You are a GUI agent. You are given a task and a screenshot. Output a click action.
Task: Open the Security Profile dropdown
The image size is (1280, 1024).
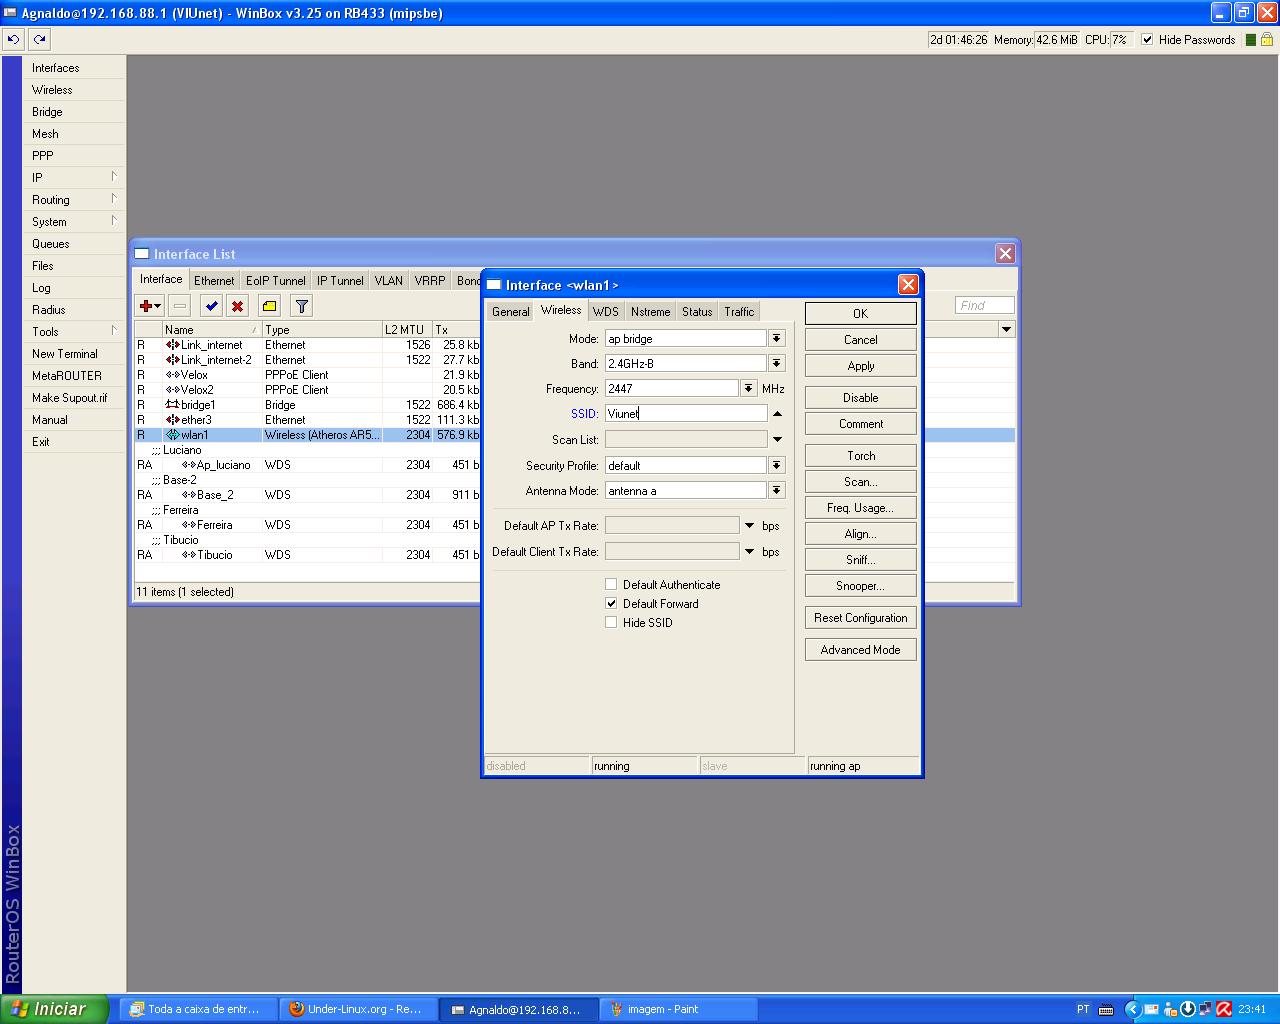pyautogui.click(x=777, y=465)
